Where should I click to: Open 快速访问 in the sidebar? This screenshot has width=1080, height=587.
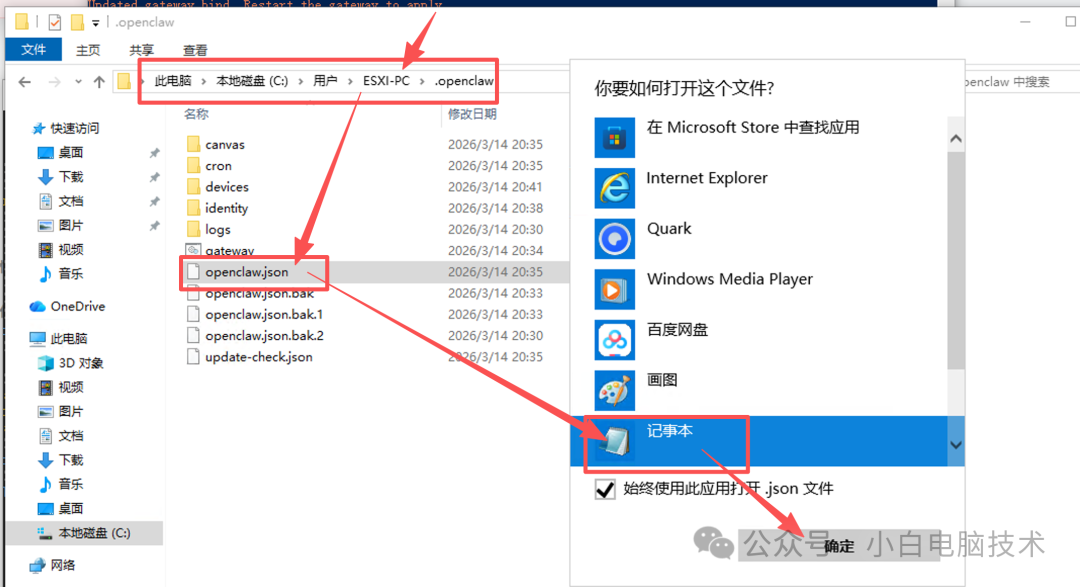pos(66,128)
